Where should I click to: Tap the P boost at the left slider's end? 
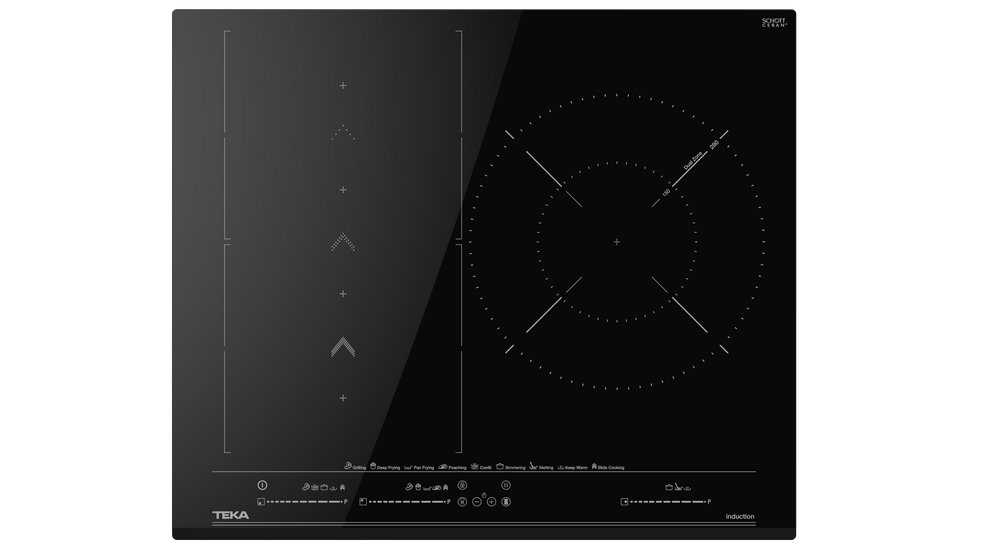tap(346, 502)
